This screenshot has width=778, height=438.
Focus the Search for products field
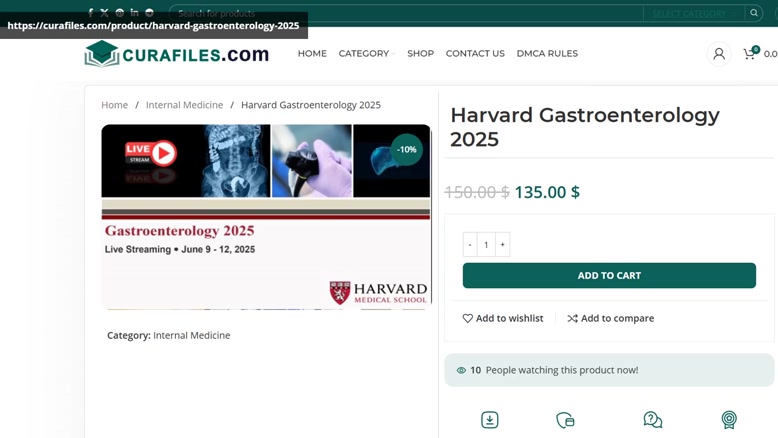[406, 13]
